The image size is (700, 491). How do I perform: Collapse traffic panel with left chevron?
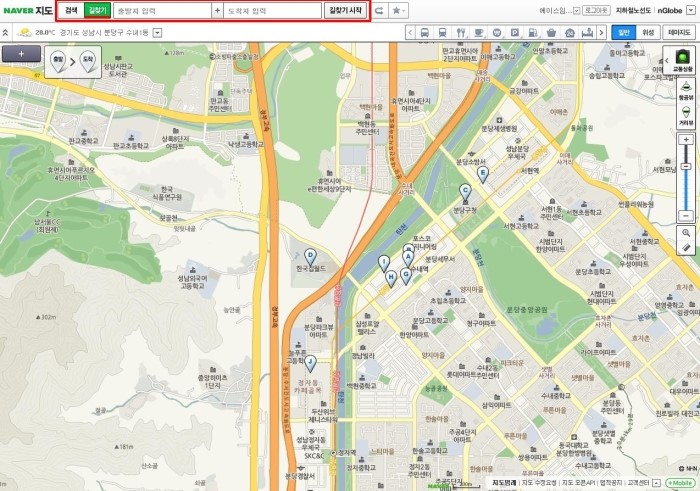point(667,60)
